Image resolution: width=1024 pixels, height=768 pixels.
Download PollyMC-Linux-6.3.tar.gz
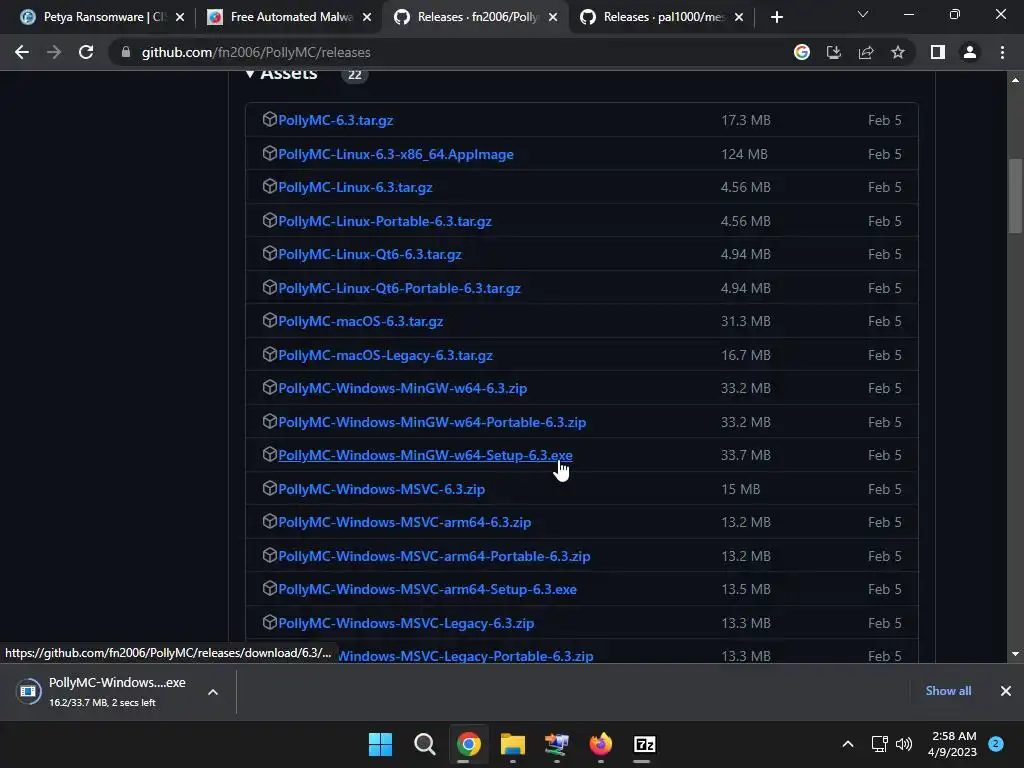pyautogui.click(x=355, y=187)
